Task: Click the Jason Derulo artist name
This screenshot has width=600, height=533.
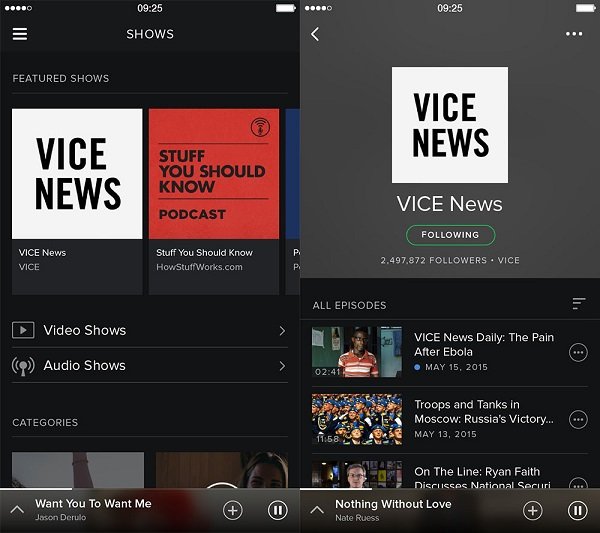Action: click(x=60, y=517)
